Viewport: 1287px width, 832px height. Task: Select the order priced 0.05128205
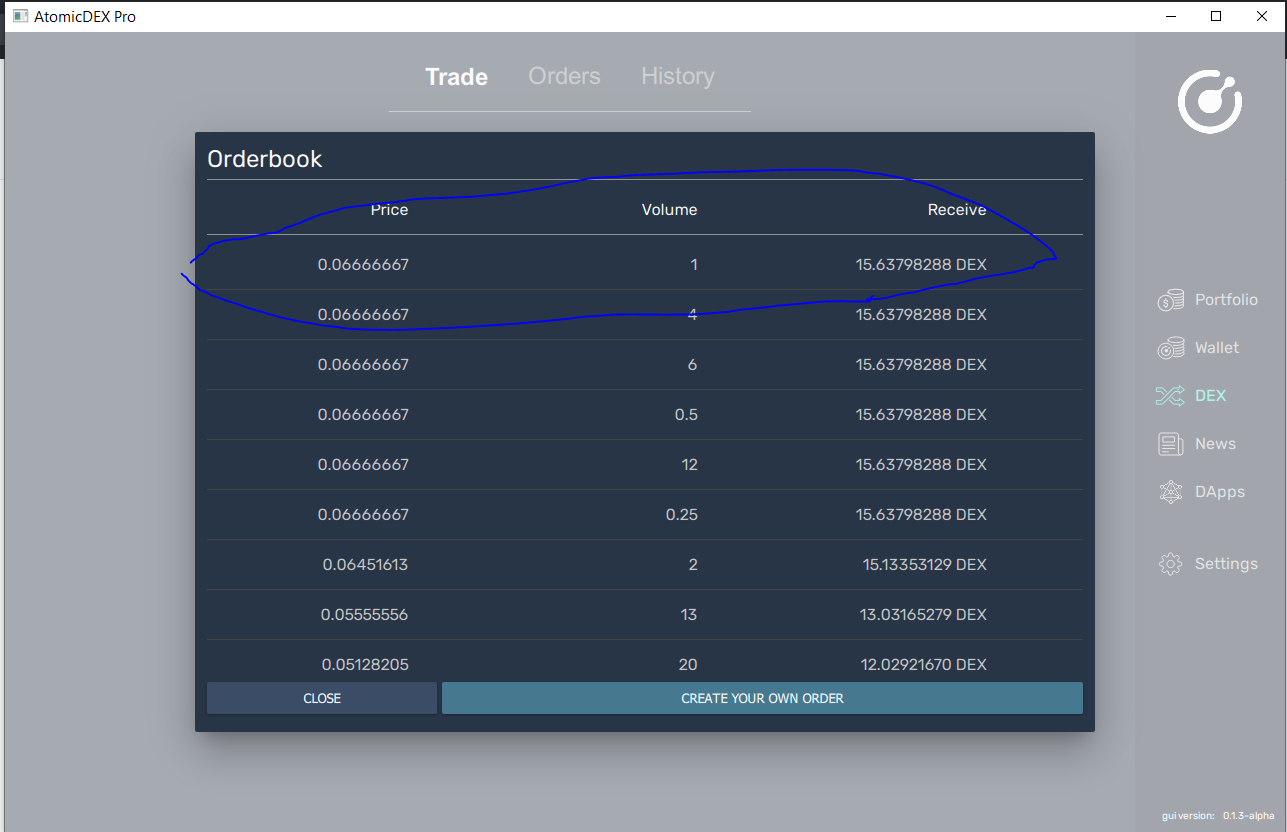pyautogui.click(x=645, y=660)
